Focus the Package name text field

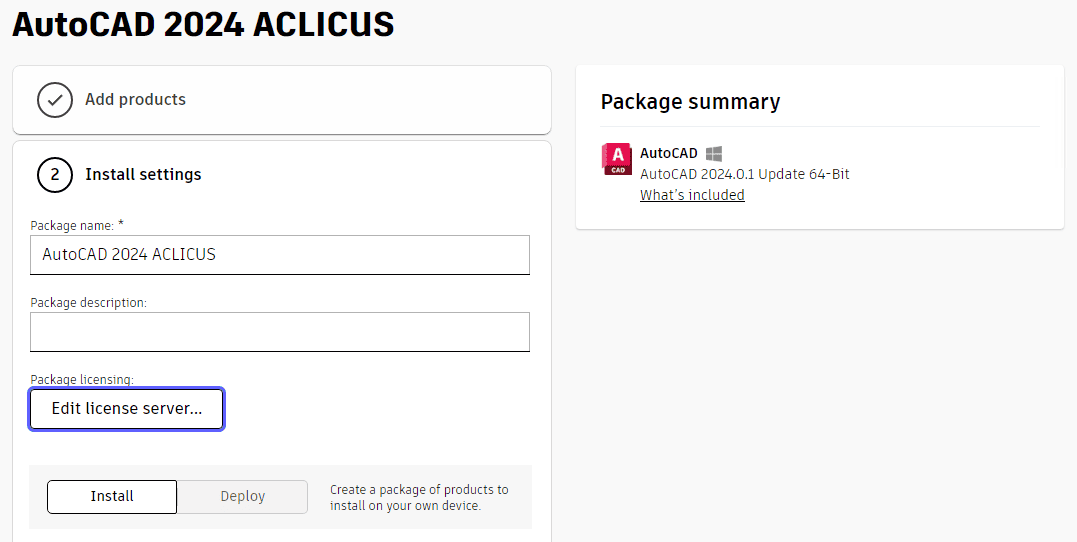(280, 255)
